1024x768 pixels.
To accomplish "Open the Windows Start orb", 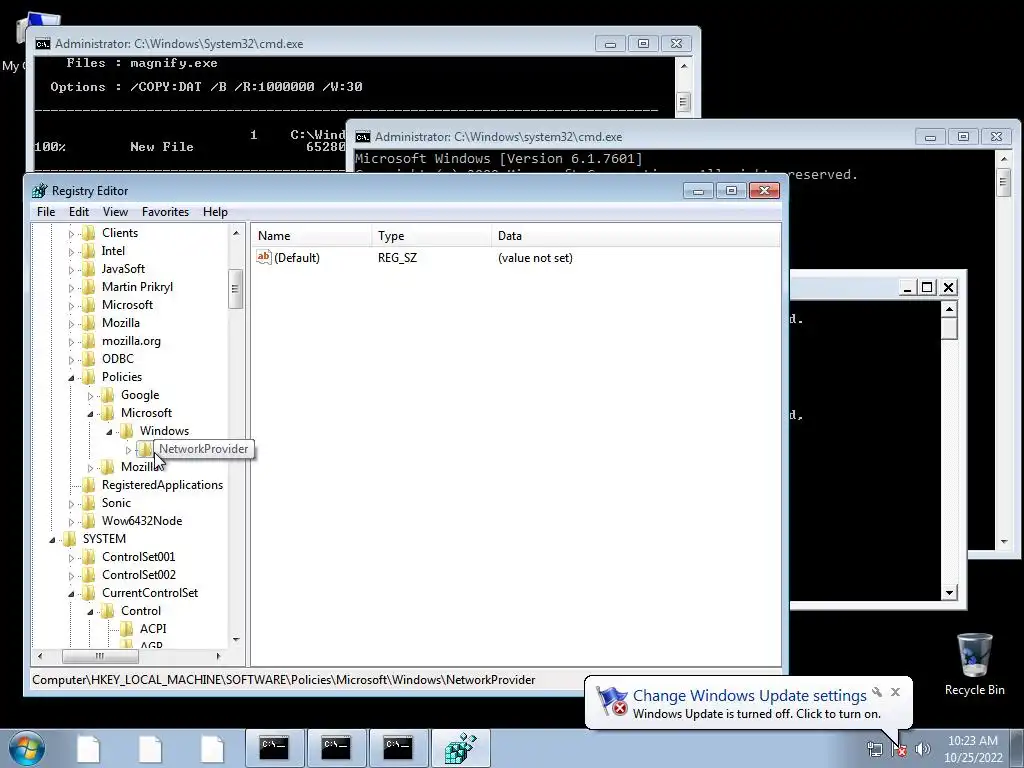I will 27,748.
